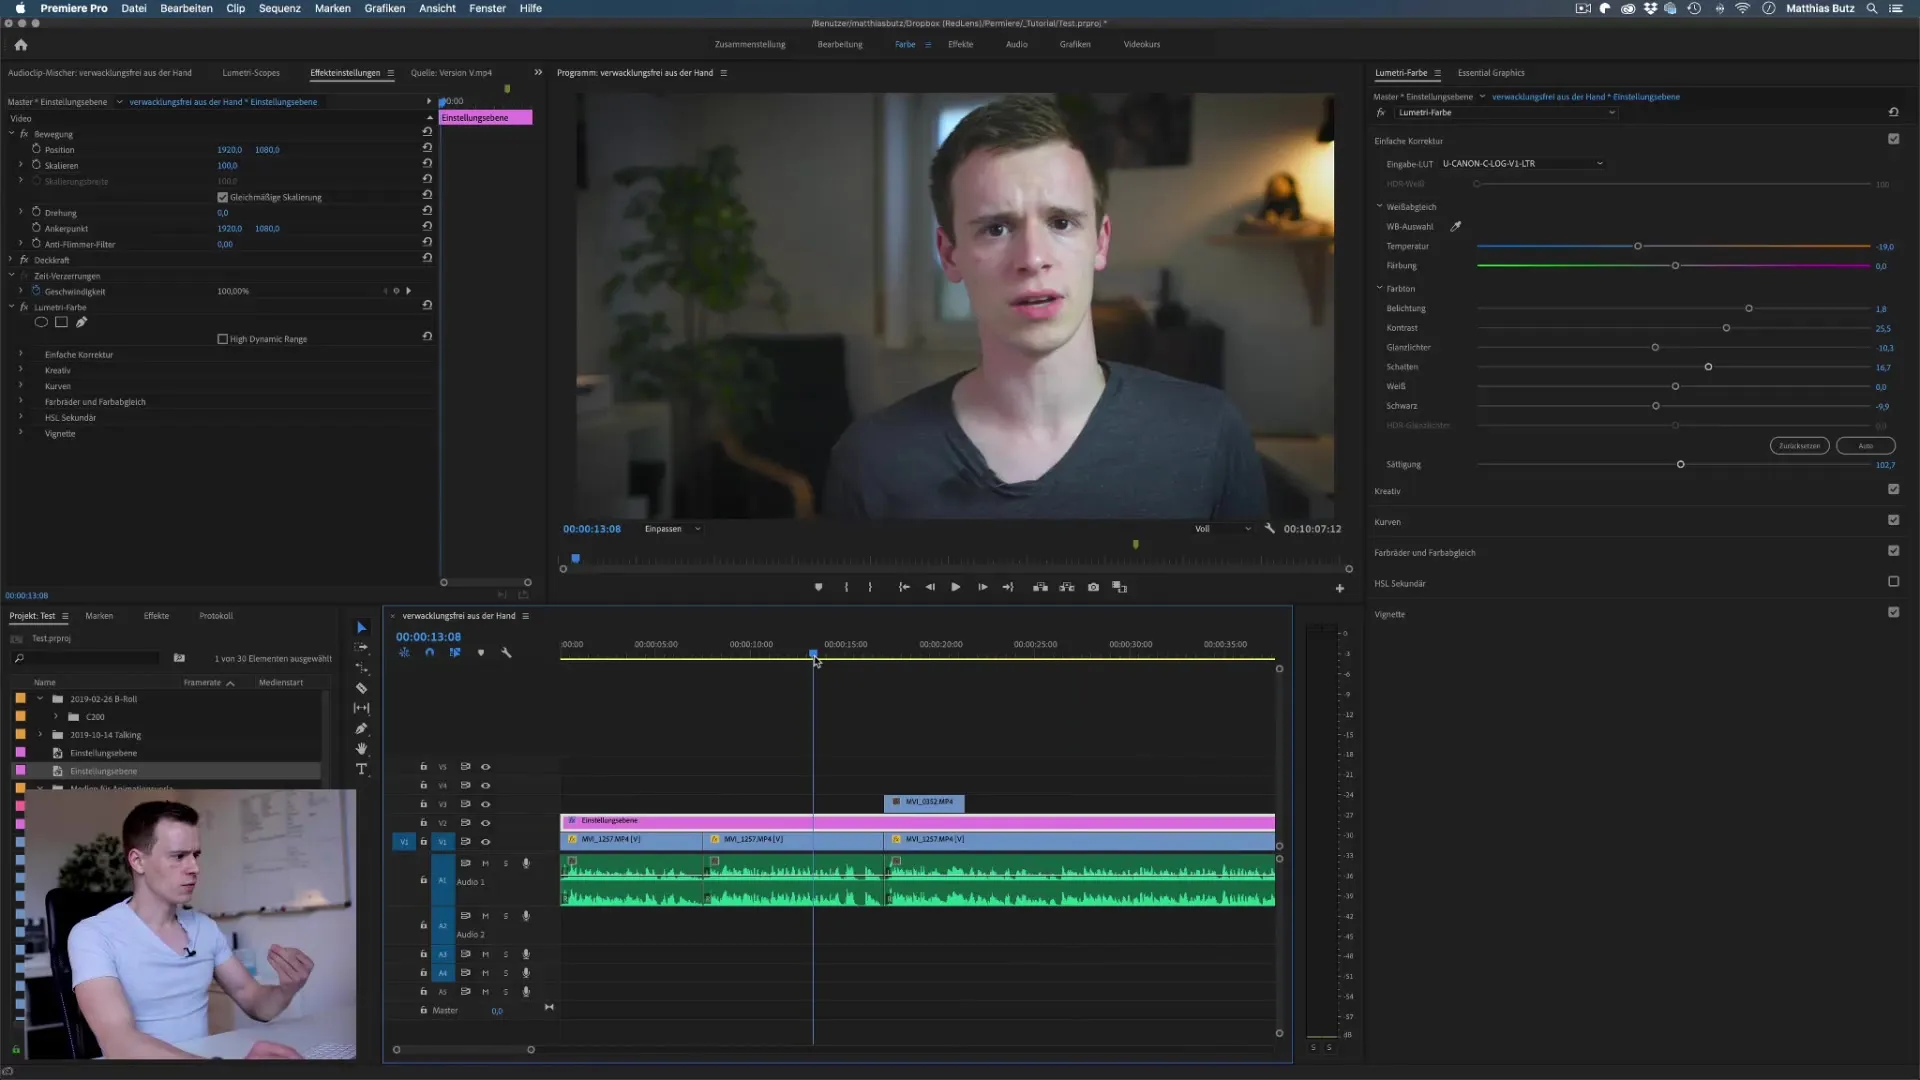Open the Effekte tab in project panel
The width and height of the screenshot is (1920, 1080).
click(x=156, y=616)
